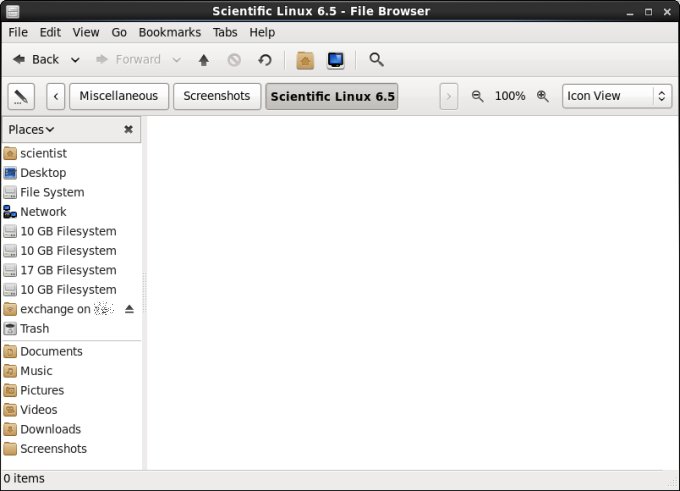The width and height of the screenshot is (680, 491).
Task: Open the Edit menu
Action: [50, 33]
